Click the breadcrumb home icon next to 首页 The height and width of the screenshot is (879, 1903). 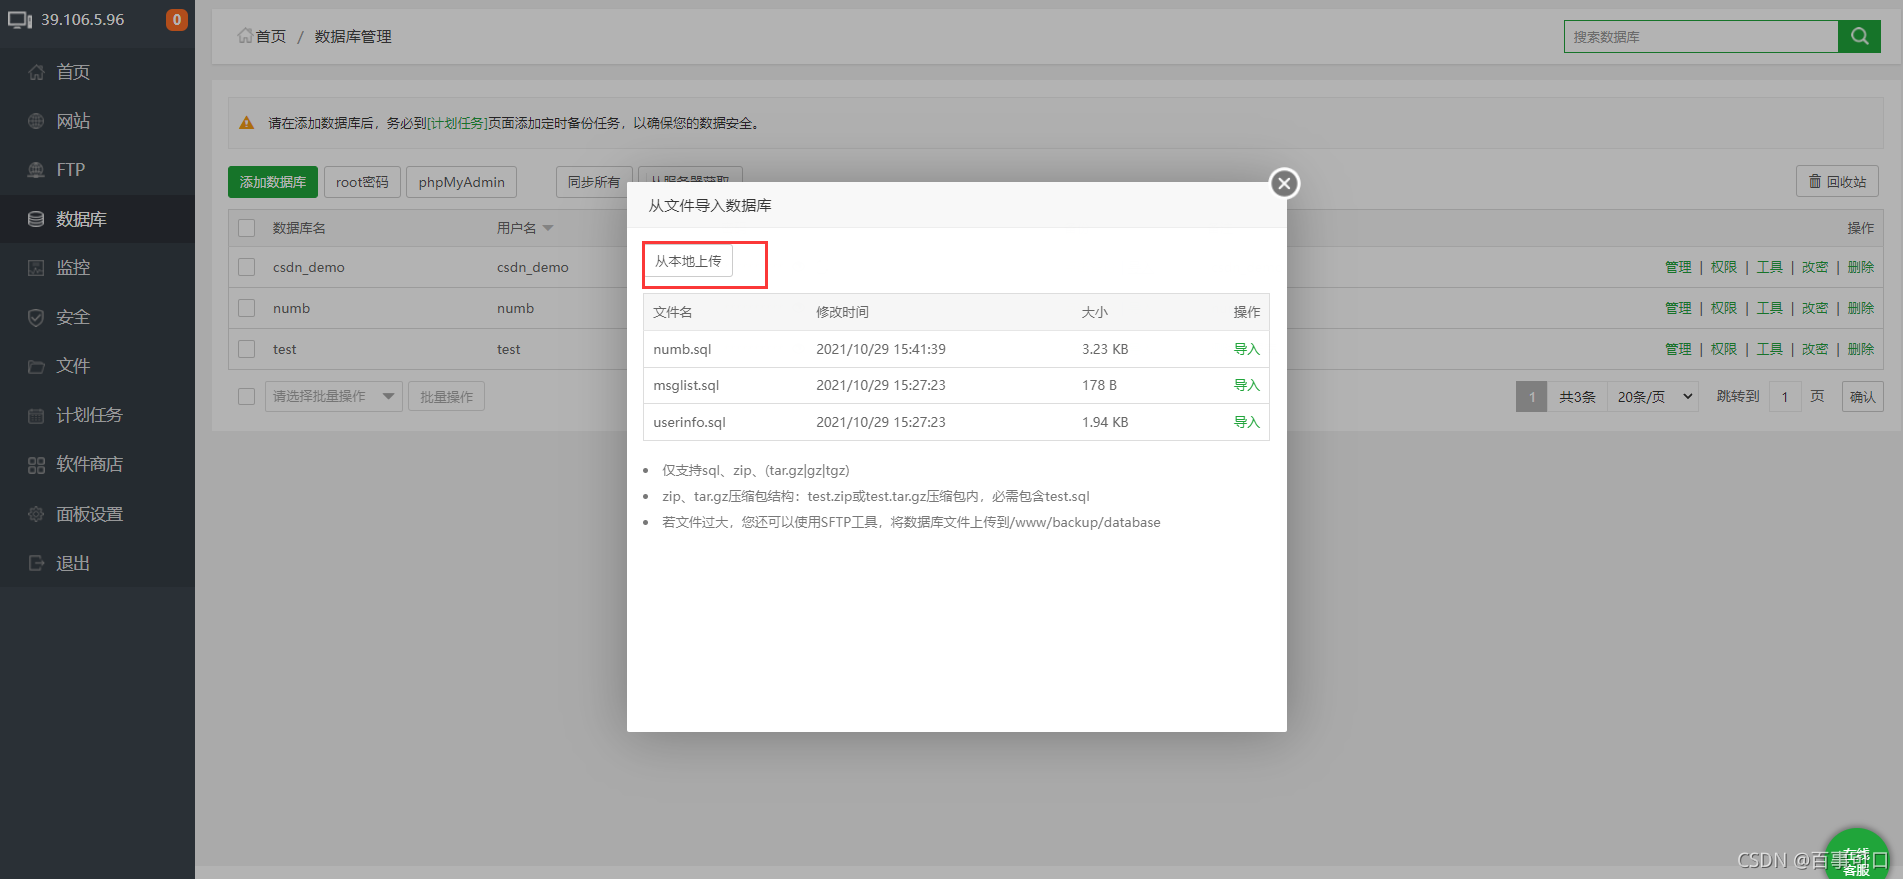245,36
